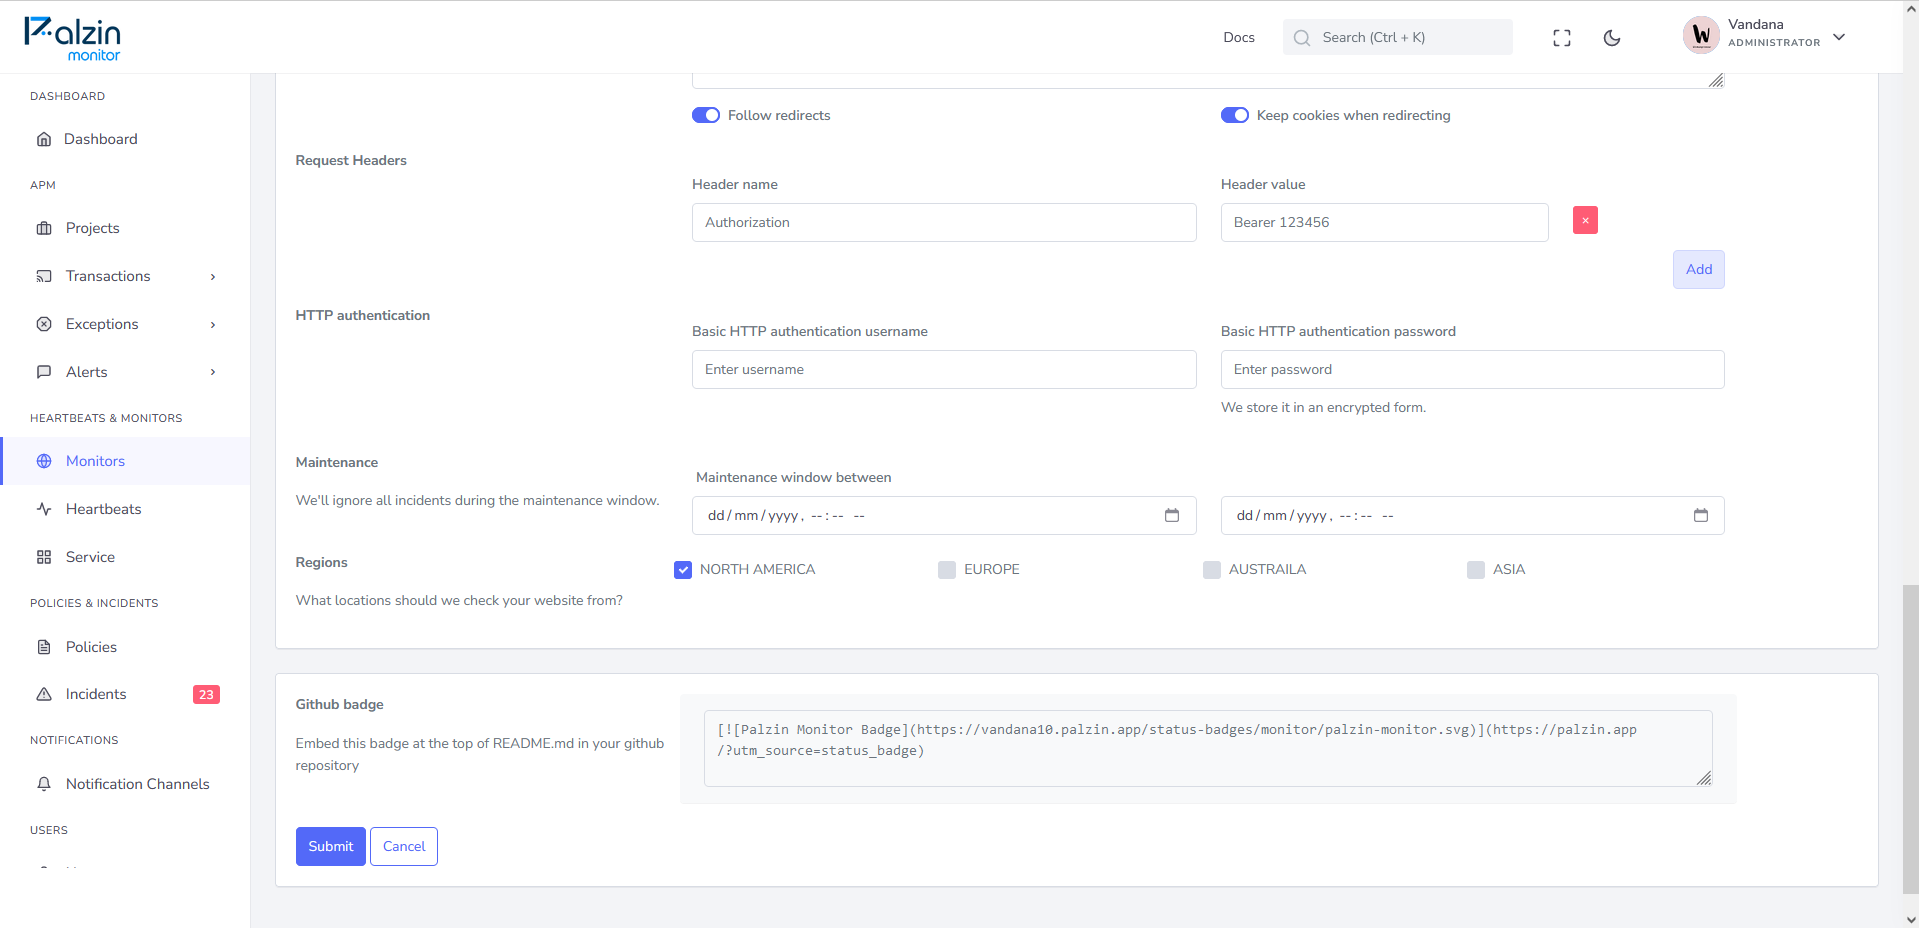1919x928 pixels.
Task: Open the Vandana account dropdown
Action: [x=1839, y=37]
